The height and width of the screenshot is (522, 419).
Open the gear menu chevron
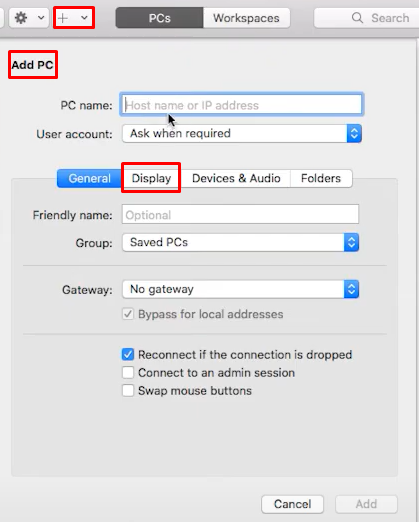coord(41,18)
